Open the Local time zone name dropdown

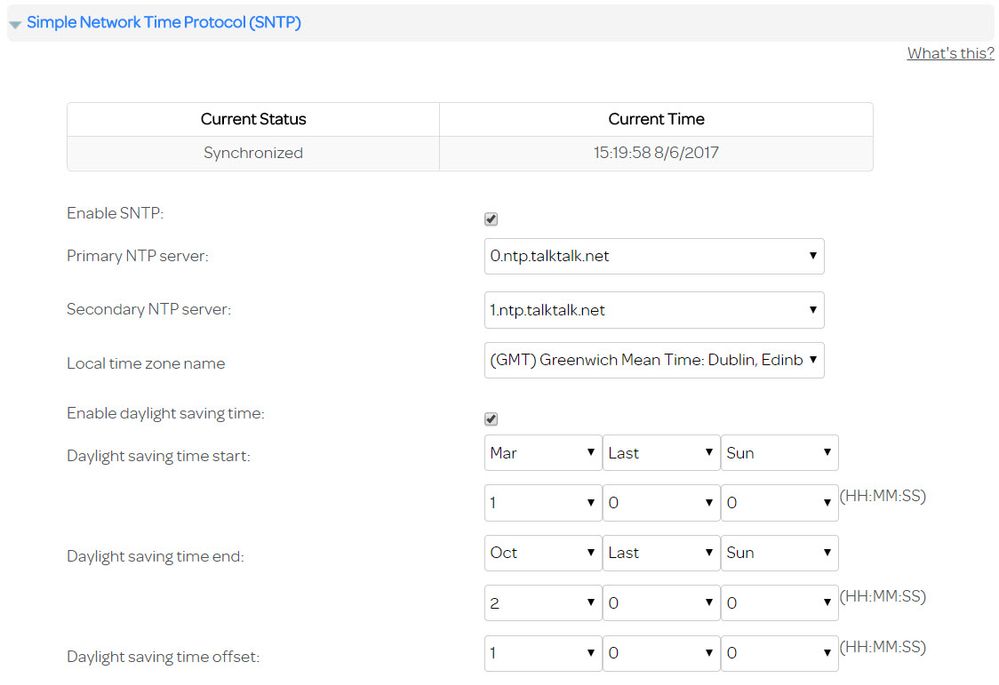click(654, 360)
